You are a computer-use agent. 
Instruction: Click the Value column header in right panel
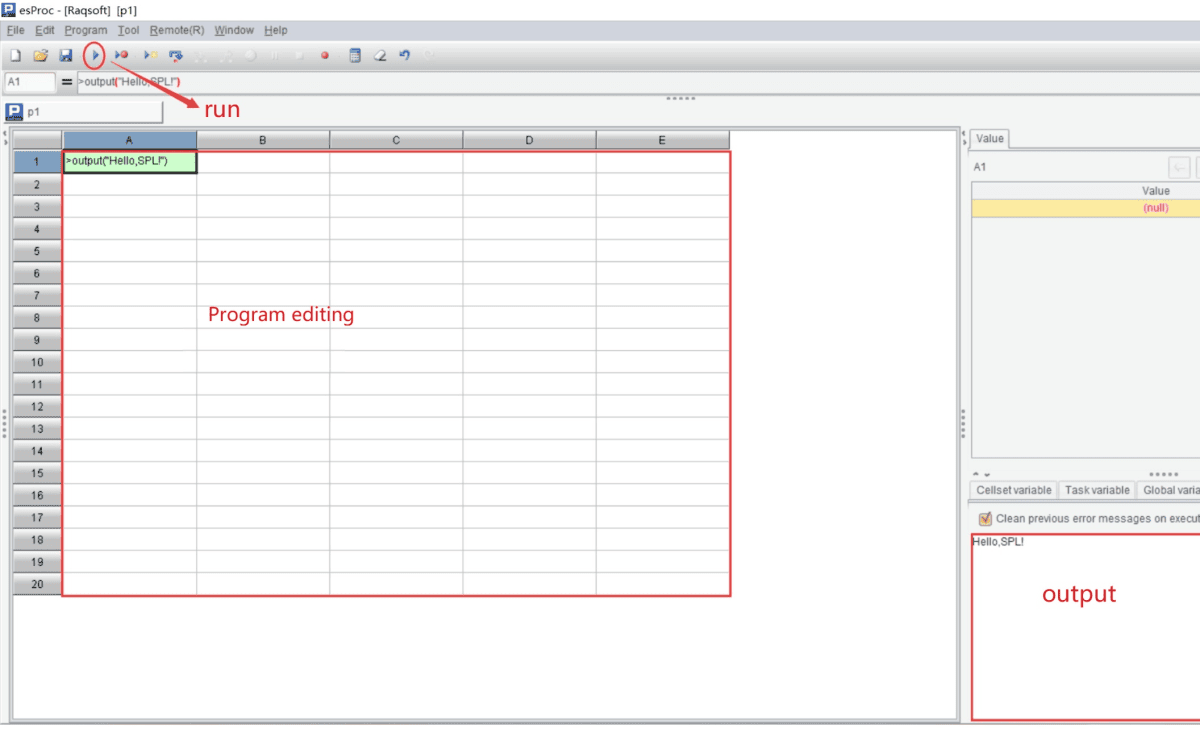[x=1086, y=190]
